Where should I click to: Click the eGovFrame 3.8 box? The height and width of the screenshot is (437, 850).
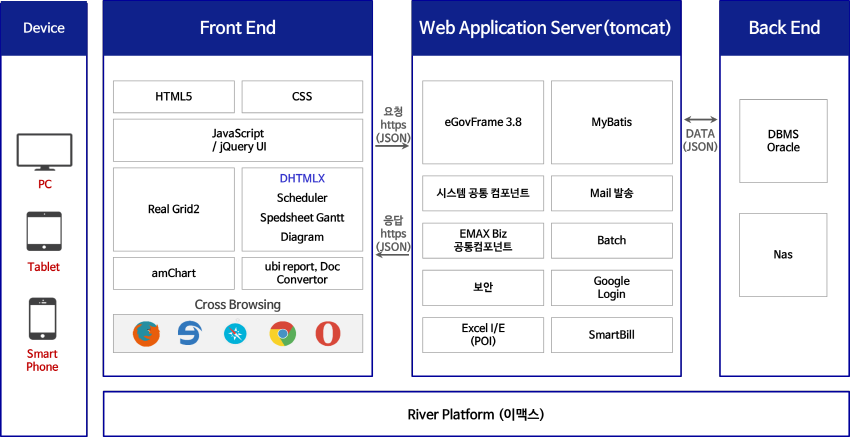pyautogui.click(x=483, y=122)
